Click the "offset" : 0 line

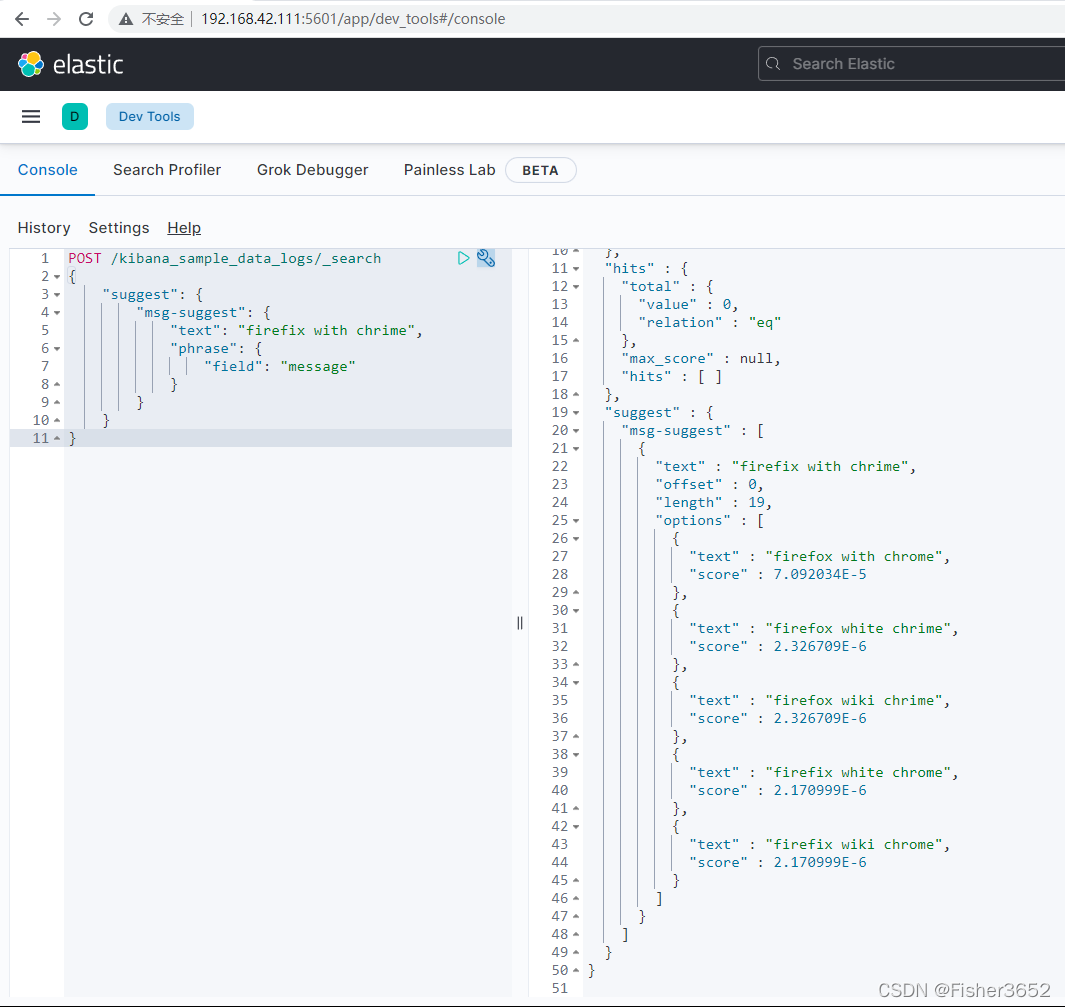click(710, 485)
